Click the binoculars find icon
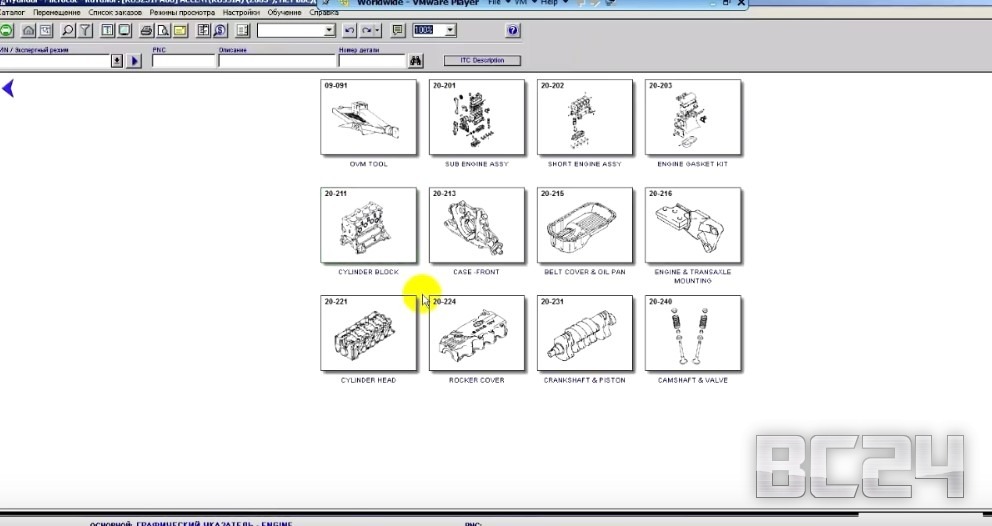This screenshot has width=992, height=526. point(416,61)
